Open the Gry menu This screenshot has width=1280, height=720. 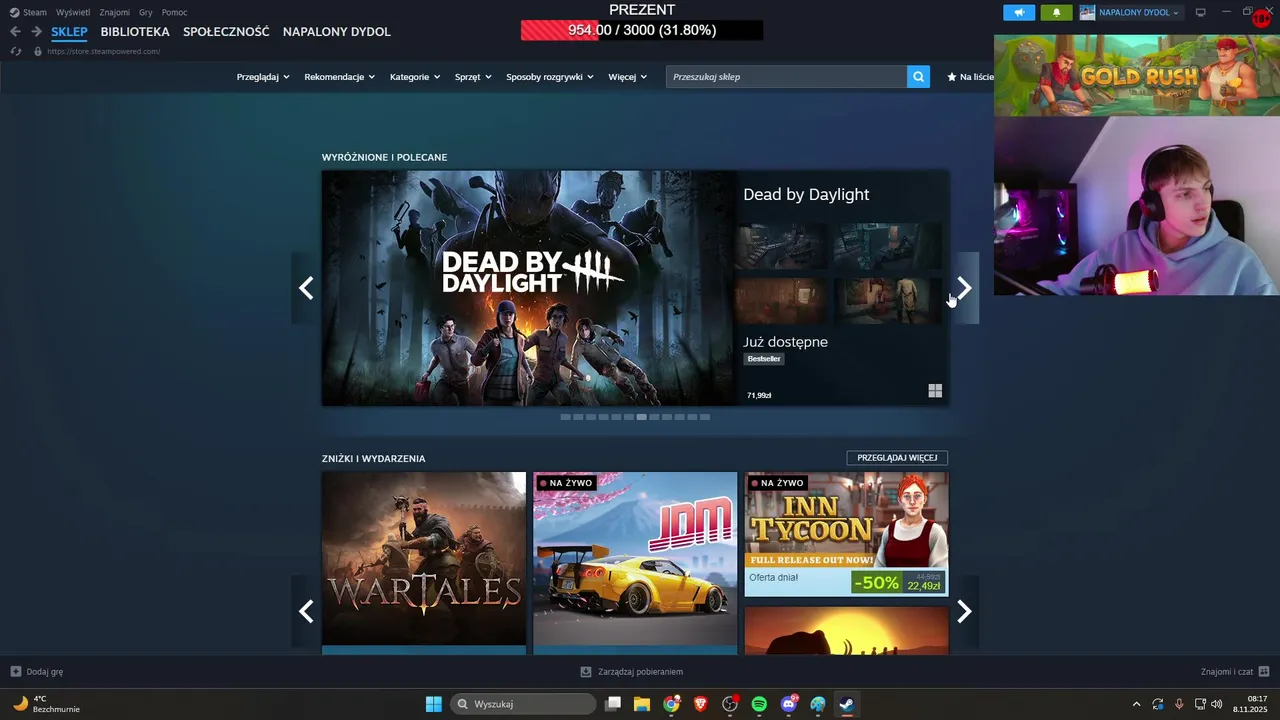click(146, 12)
